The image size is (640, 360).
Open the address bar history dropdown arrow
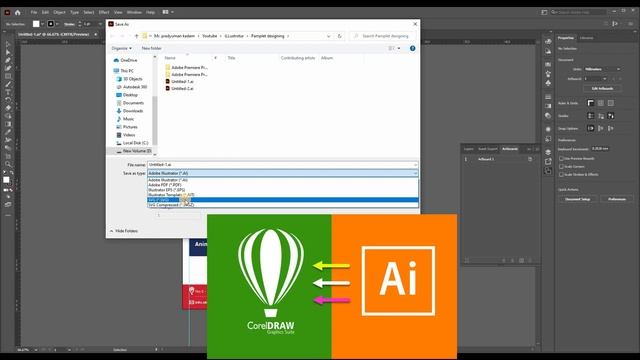click(329, 36)
